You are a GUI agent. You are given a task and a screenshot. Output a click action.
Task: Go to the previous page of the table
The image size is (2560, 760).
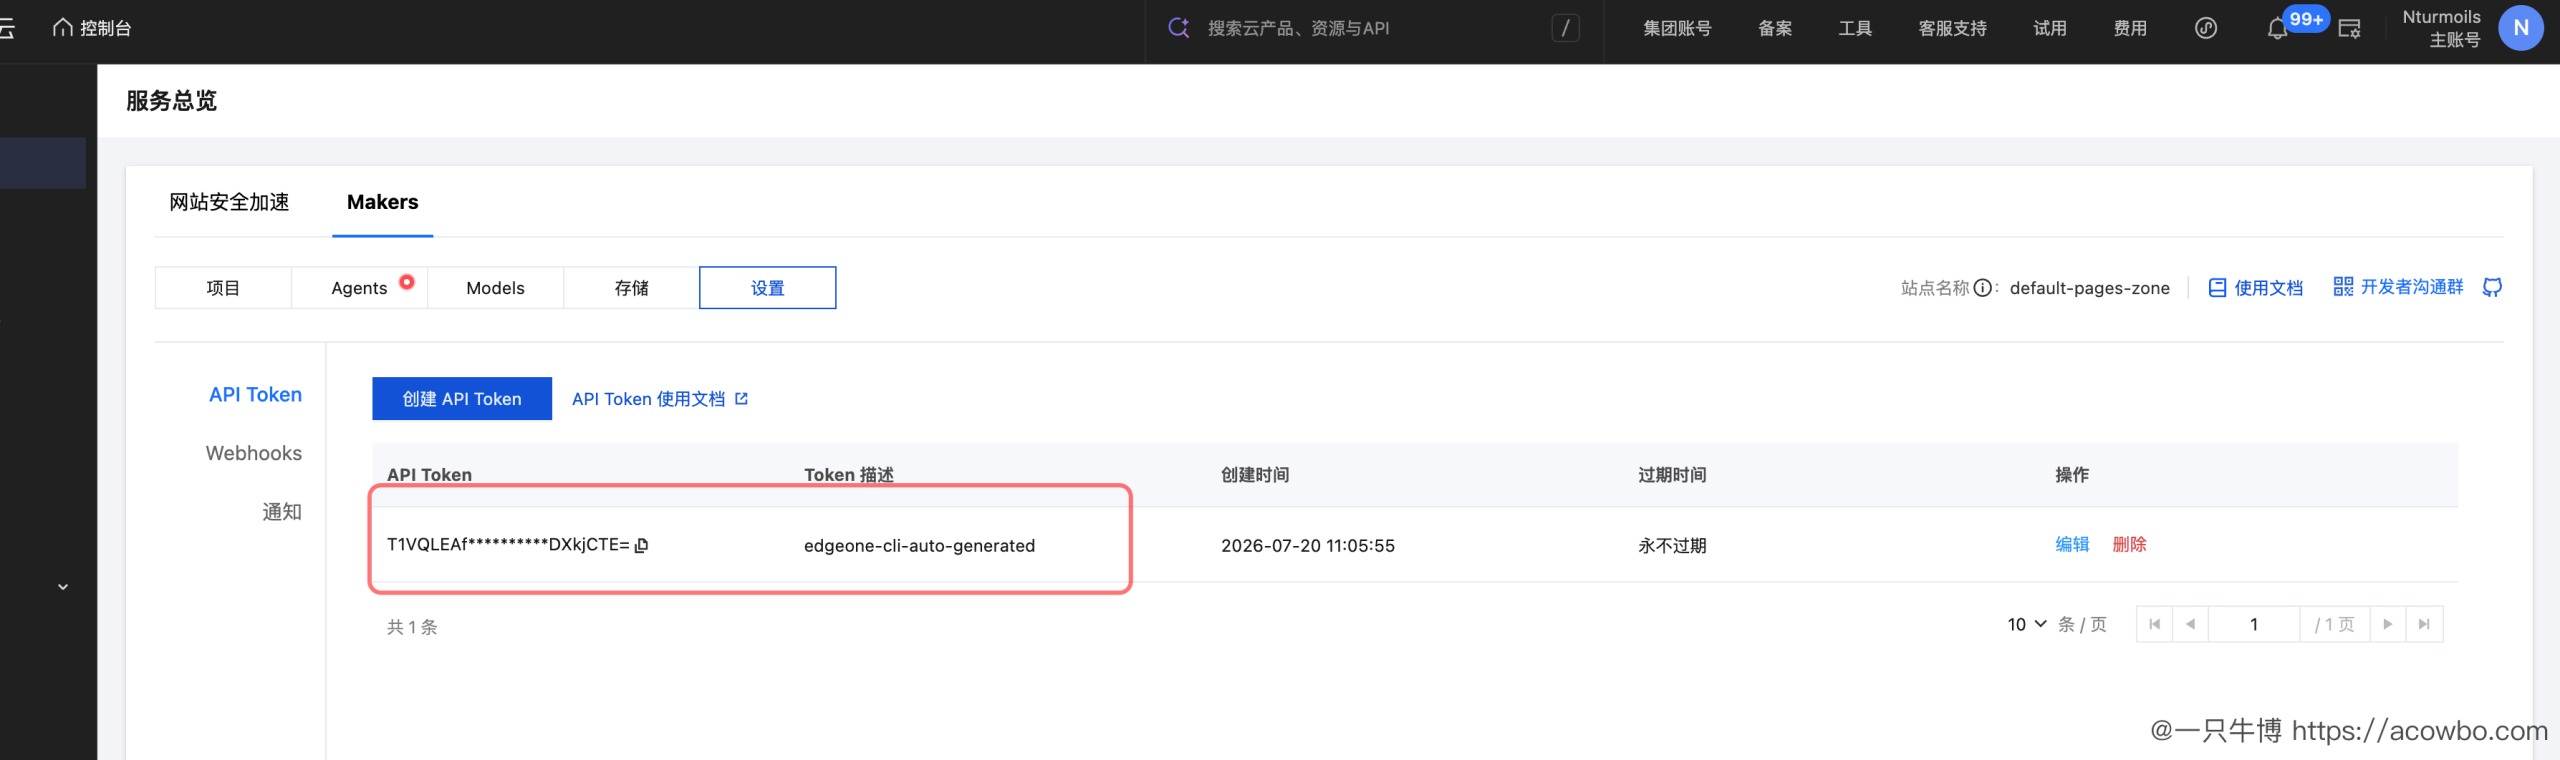pos(2190,624)
